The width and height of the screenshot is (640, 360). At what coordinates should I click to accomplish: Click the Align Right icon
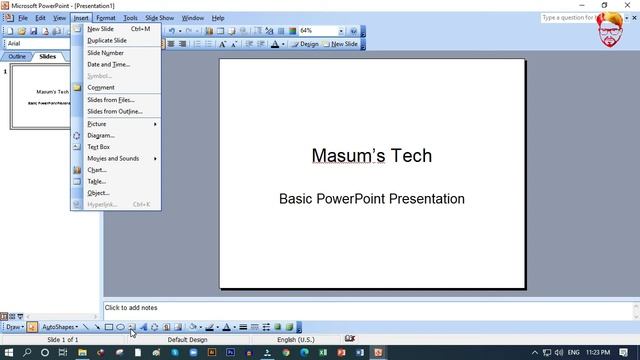point(182,44)
